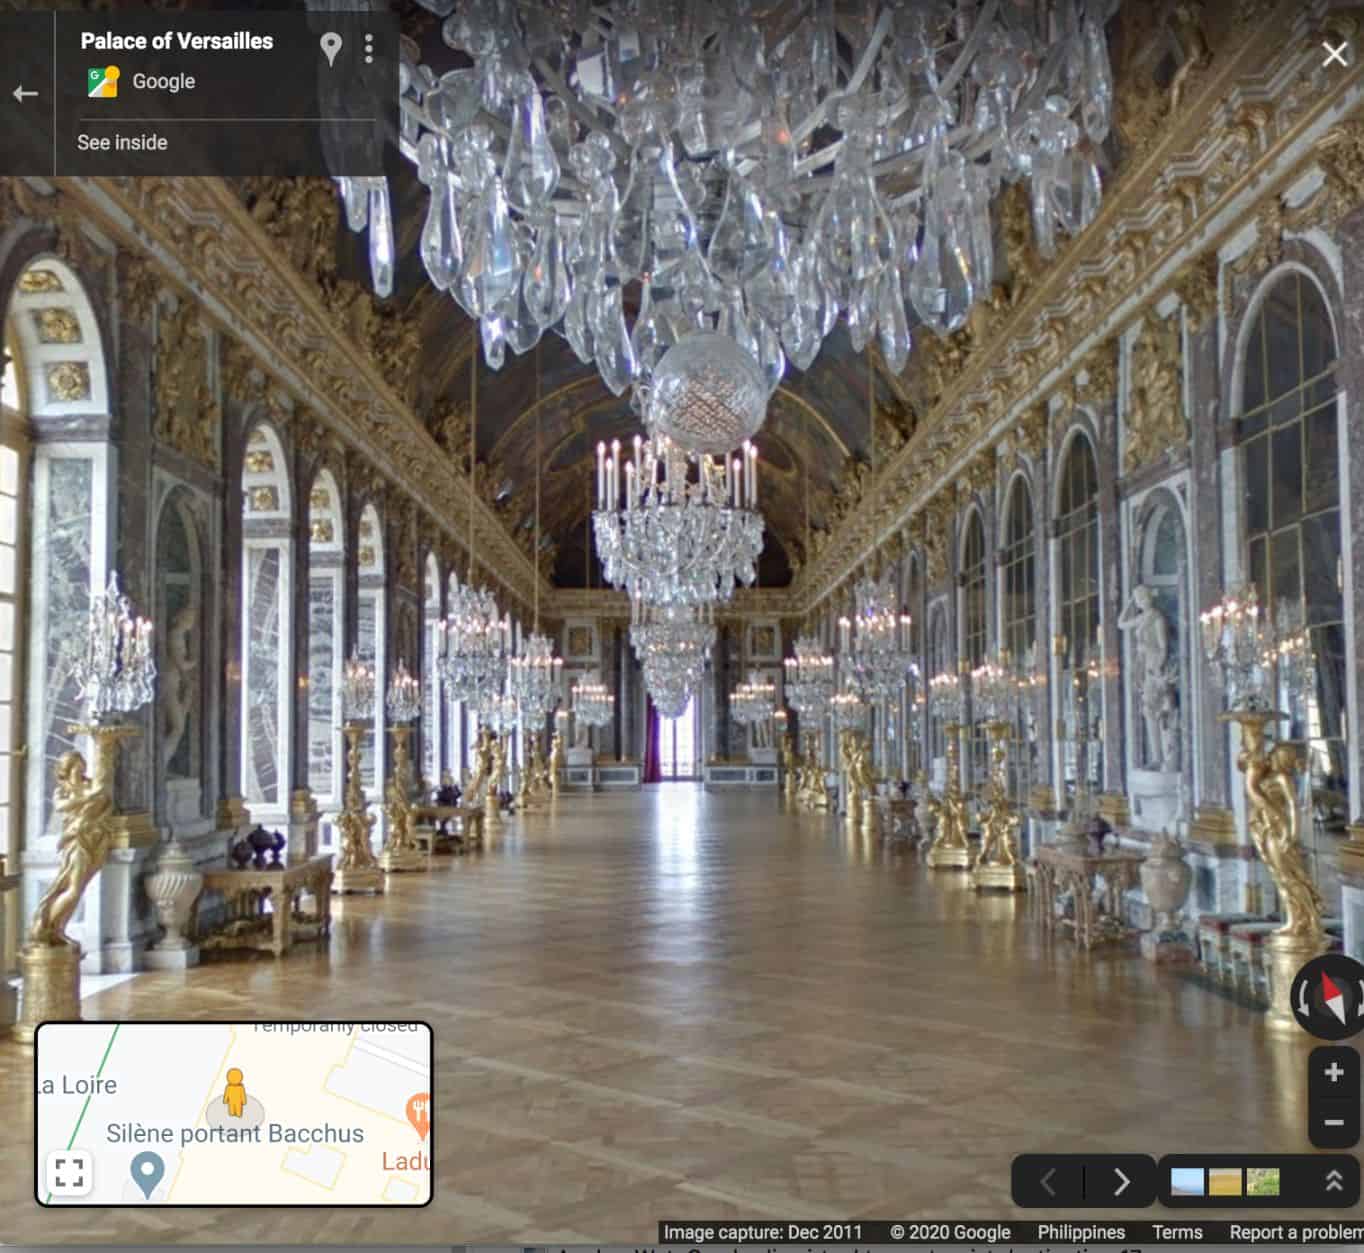Image resolution: width=1364 pixels, height=1253 pixels.
Task: Click the Google author name
Action: pyautogui.click(x=164, y=81)
